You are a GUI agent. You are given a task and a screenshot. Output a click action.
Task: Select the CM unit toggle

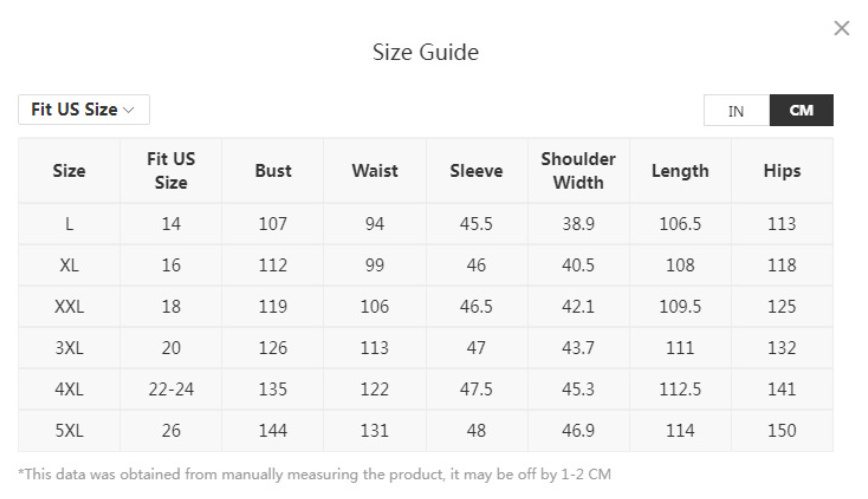801,110
